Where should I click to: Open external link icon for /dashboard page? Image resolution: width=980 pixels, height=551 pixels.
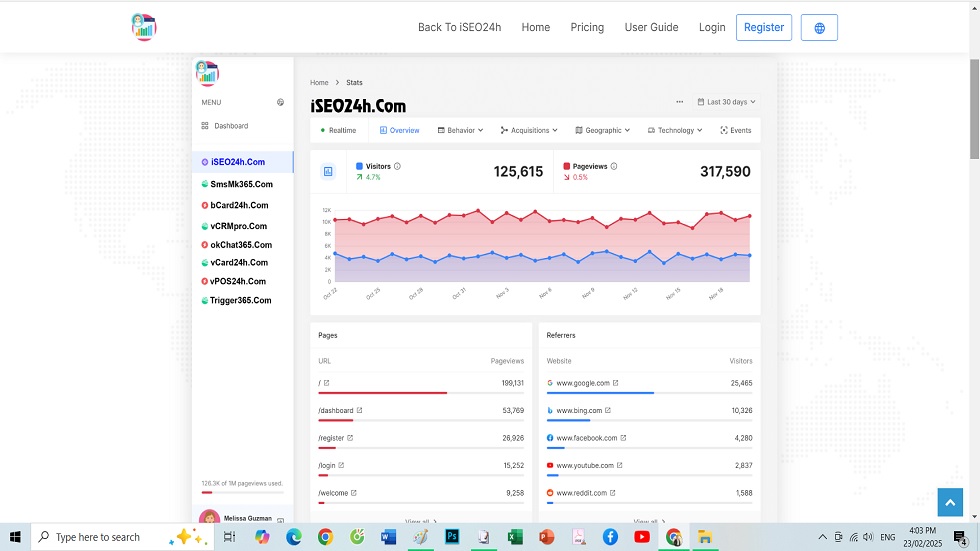tap(360, 410)
